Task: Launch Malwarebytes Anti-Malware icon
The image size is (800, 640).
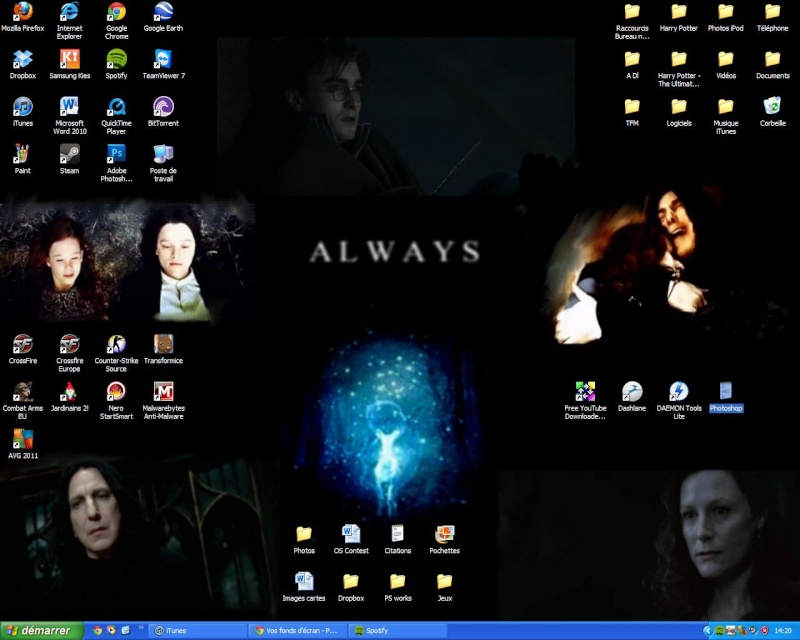Action: pyautogui.click(x=163, y=401)
